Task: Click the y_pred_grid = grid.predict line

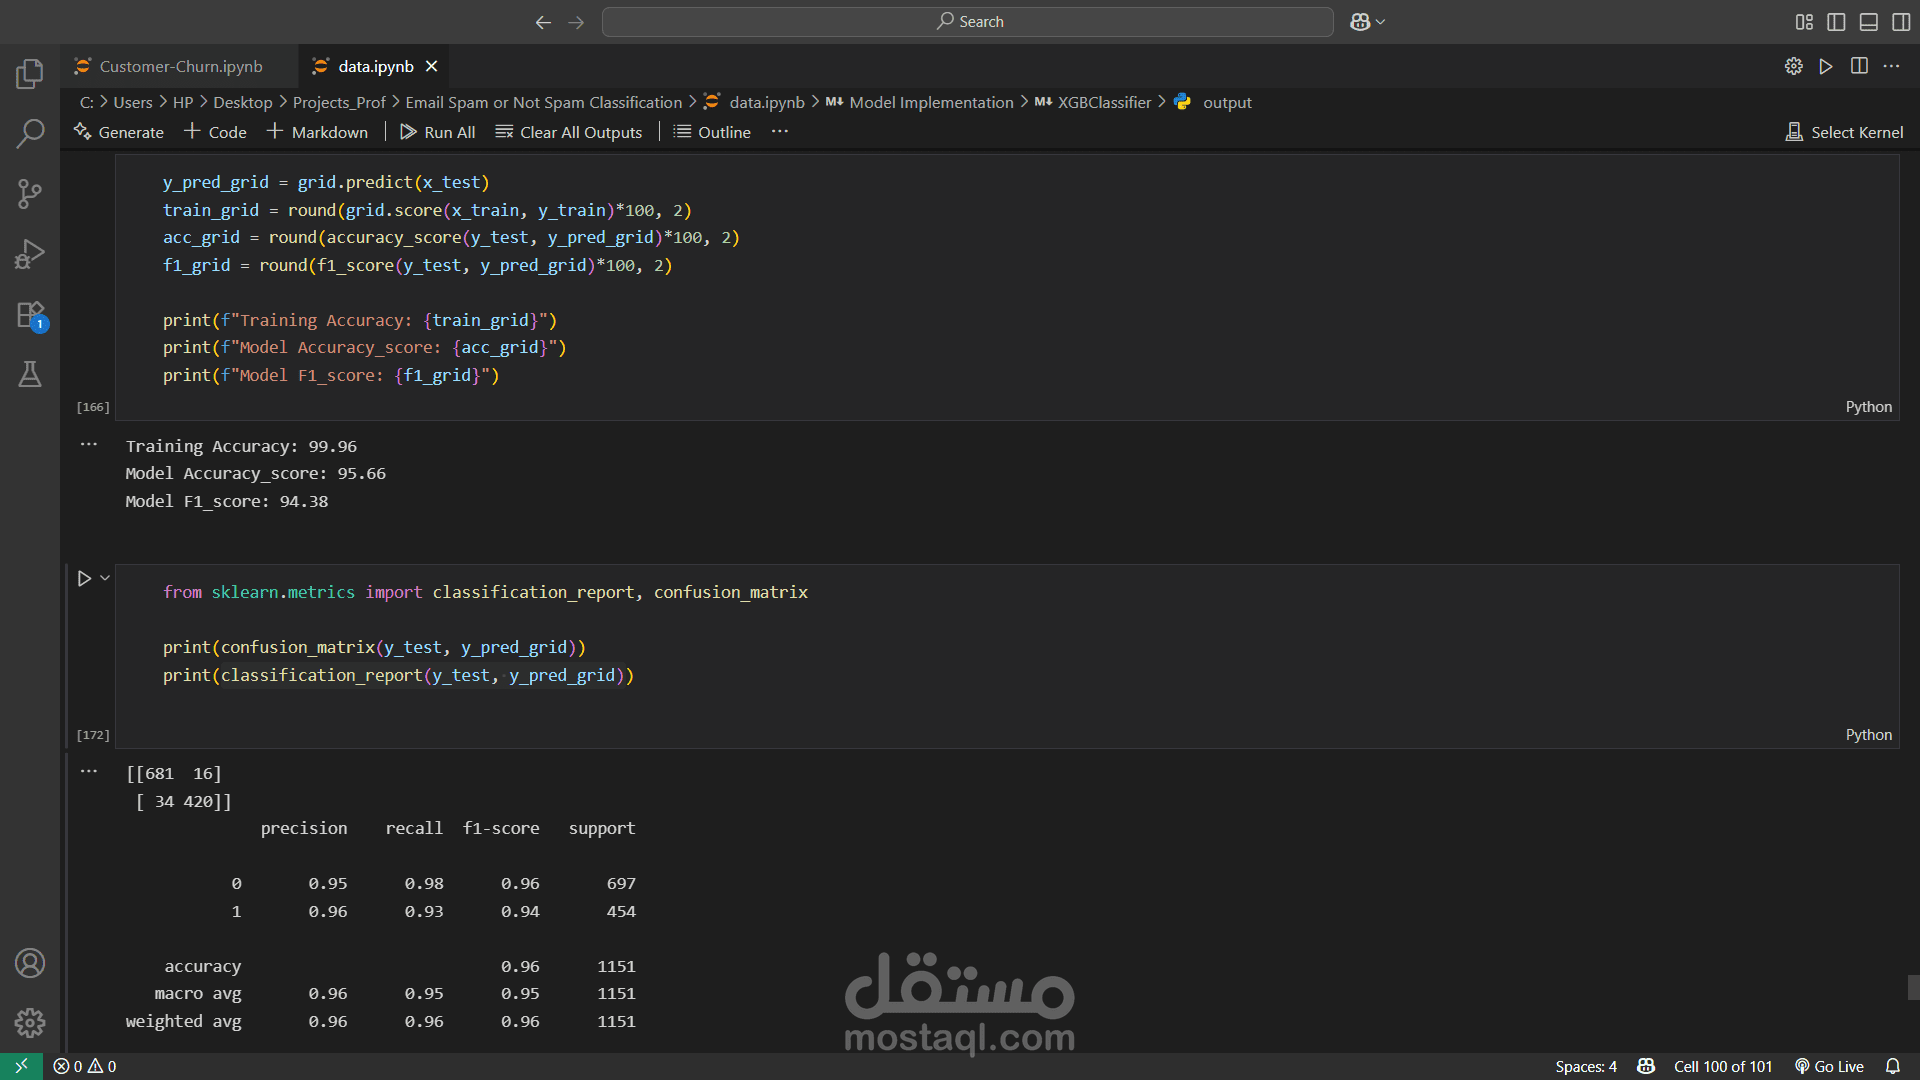Action: 326,182
